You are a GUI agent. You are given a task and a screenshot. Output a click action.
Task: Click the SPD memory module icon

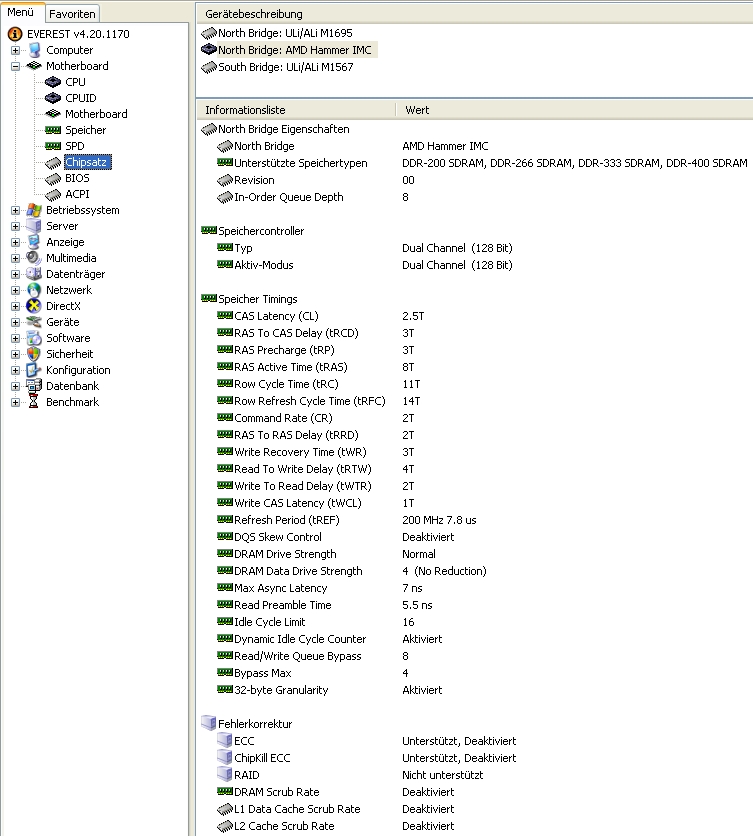53,146
